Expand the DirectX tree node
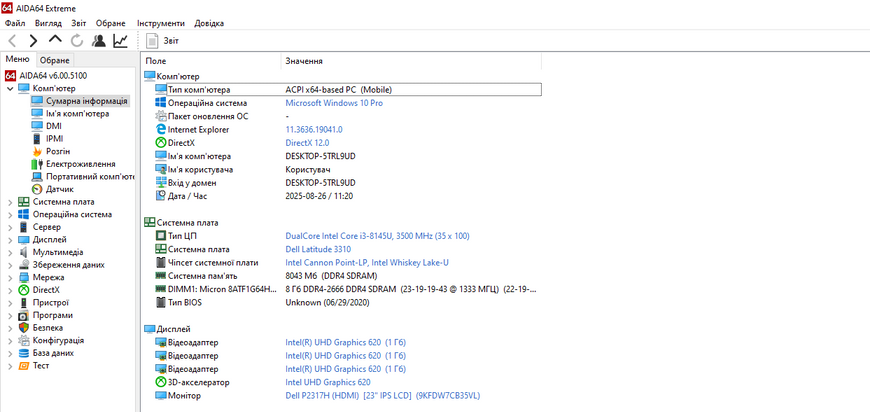Viewport: 870px width, 412px height. coord(10,290)
